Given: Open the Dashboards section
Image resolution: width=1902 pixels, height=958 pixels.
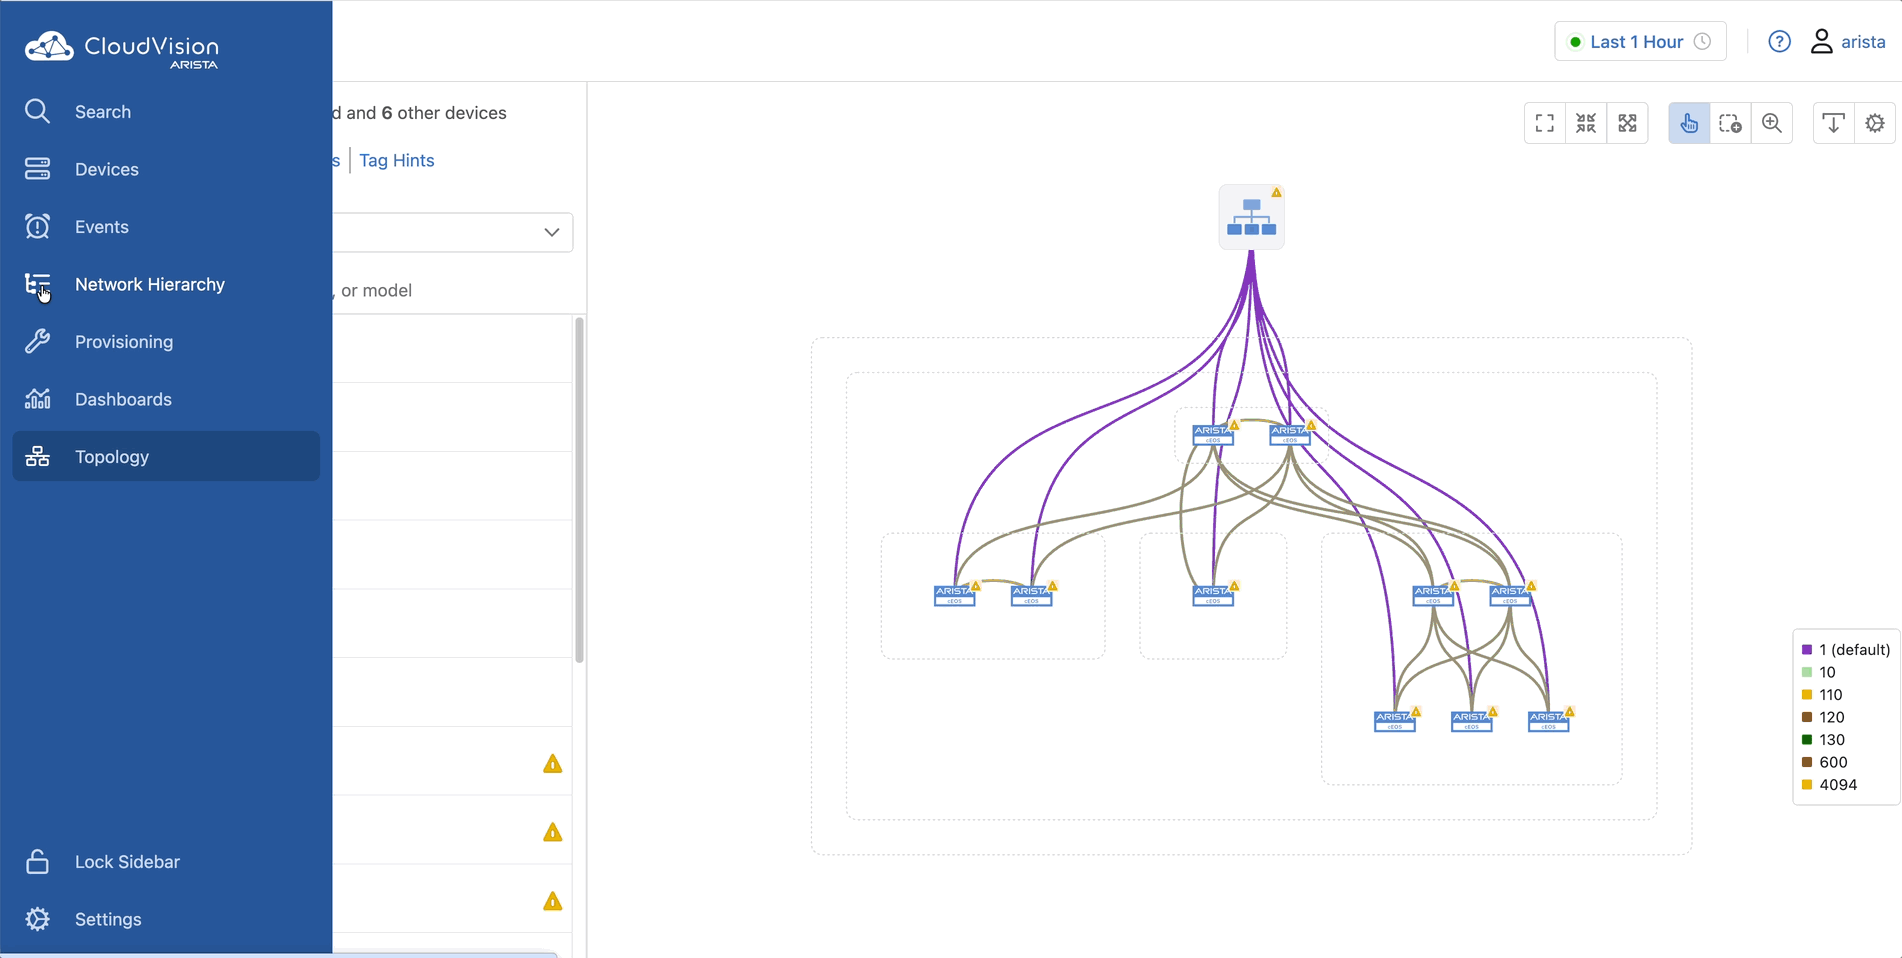Looking at the screenshot, I should tap(166, 399).
